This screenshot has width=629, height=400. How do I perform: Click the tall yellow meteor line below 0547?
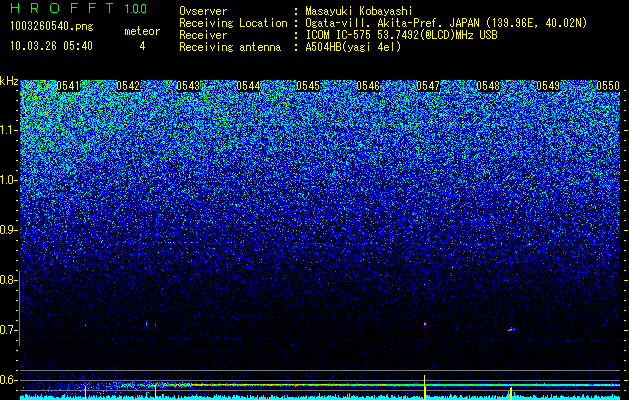point(424,387)
